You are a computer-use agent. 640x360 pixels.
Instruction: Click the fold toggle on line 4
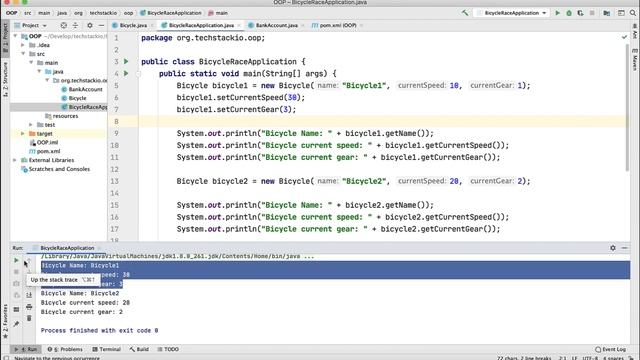coord(138,74)
